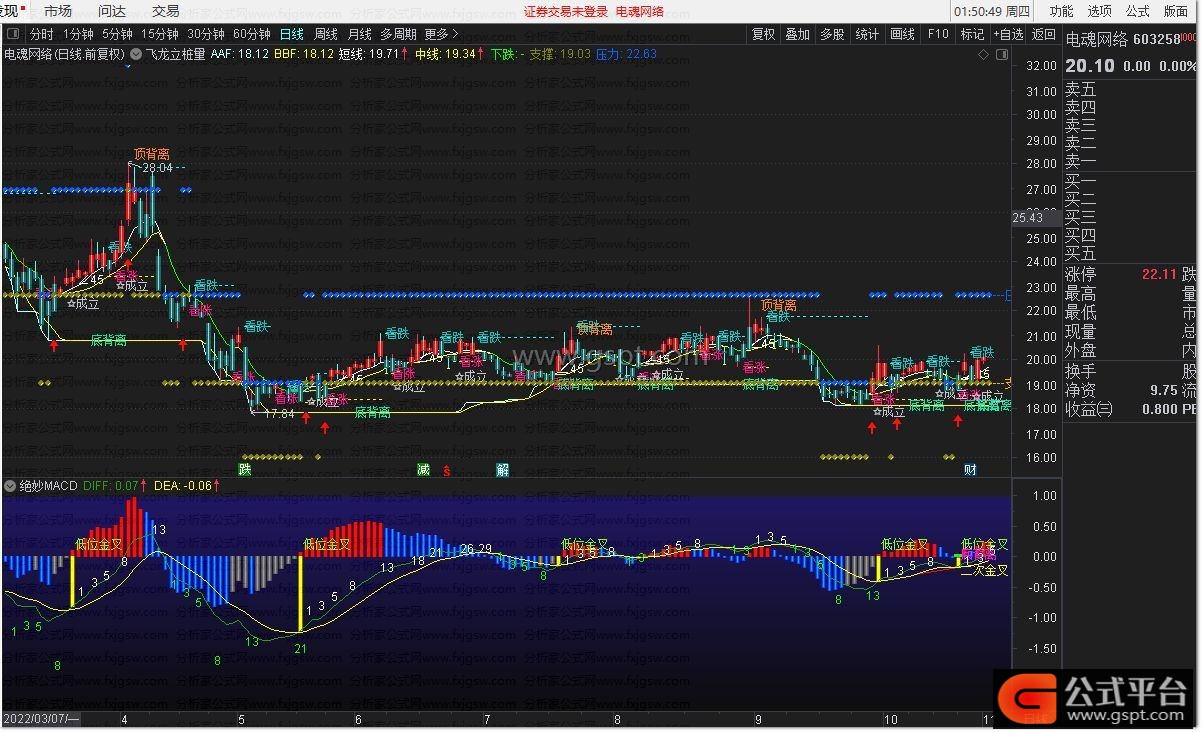1203x732 pixels.
Task: Open the F10 company info
Action: click(938, 34)
